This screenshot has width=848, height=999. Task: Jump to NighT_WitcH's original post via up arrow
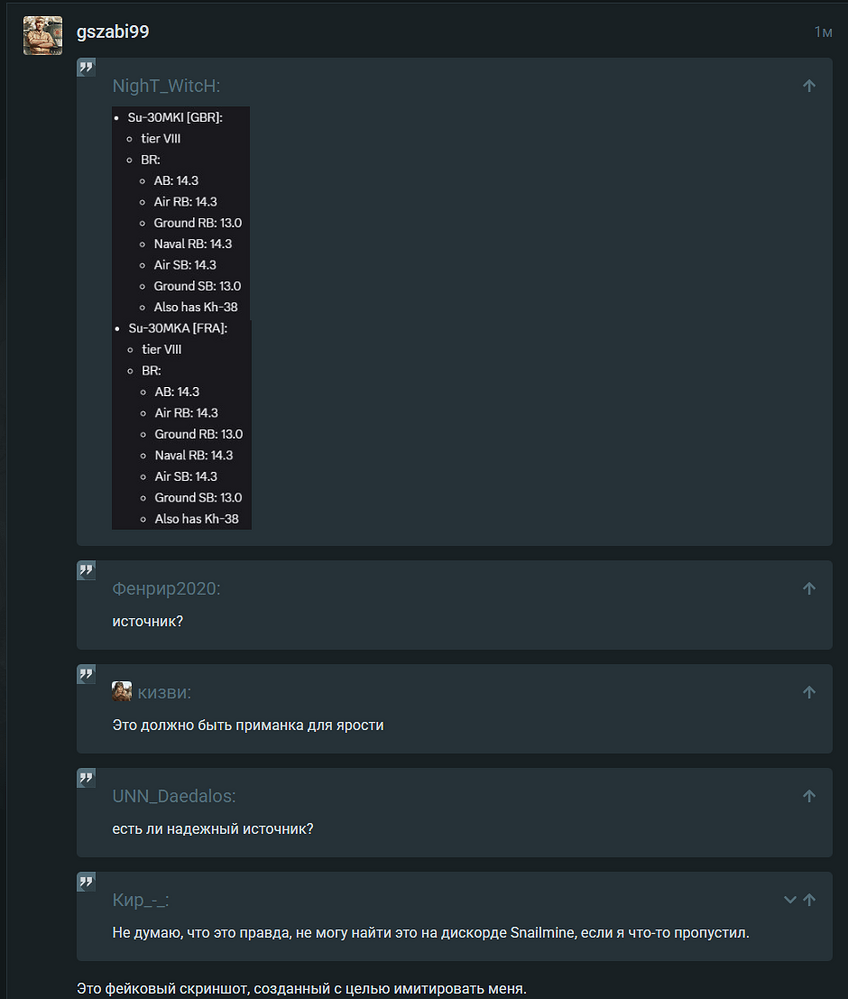[x=810, y=85]
